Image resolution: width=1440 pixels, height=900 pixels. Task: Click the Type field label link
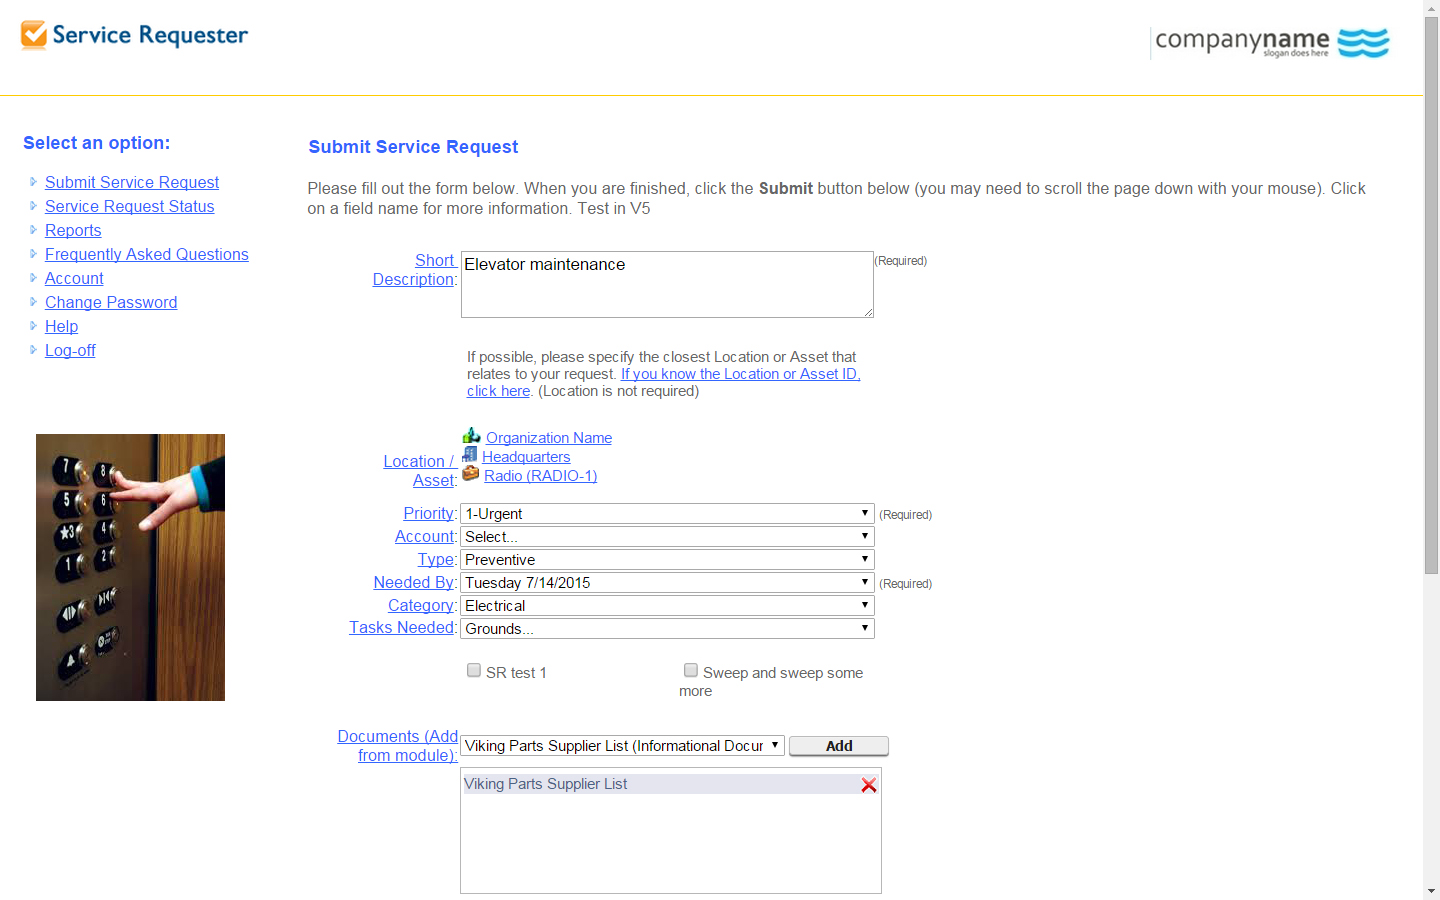click(x=436, y=559)
